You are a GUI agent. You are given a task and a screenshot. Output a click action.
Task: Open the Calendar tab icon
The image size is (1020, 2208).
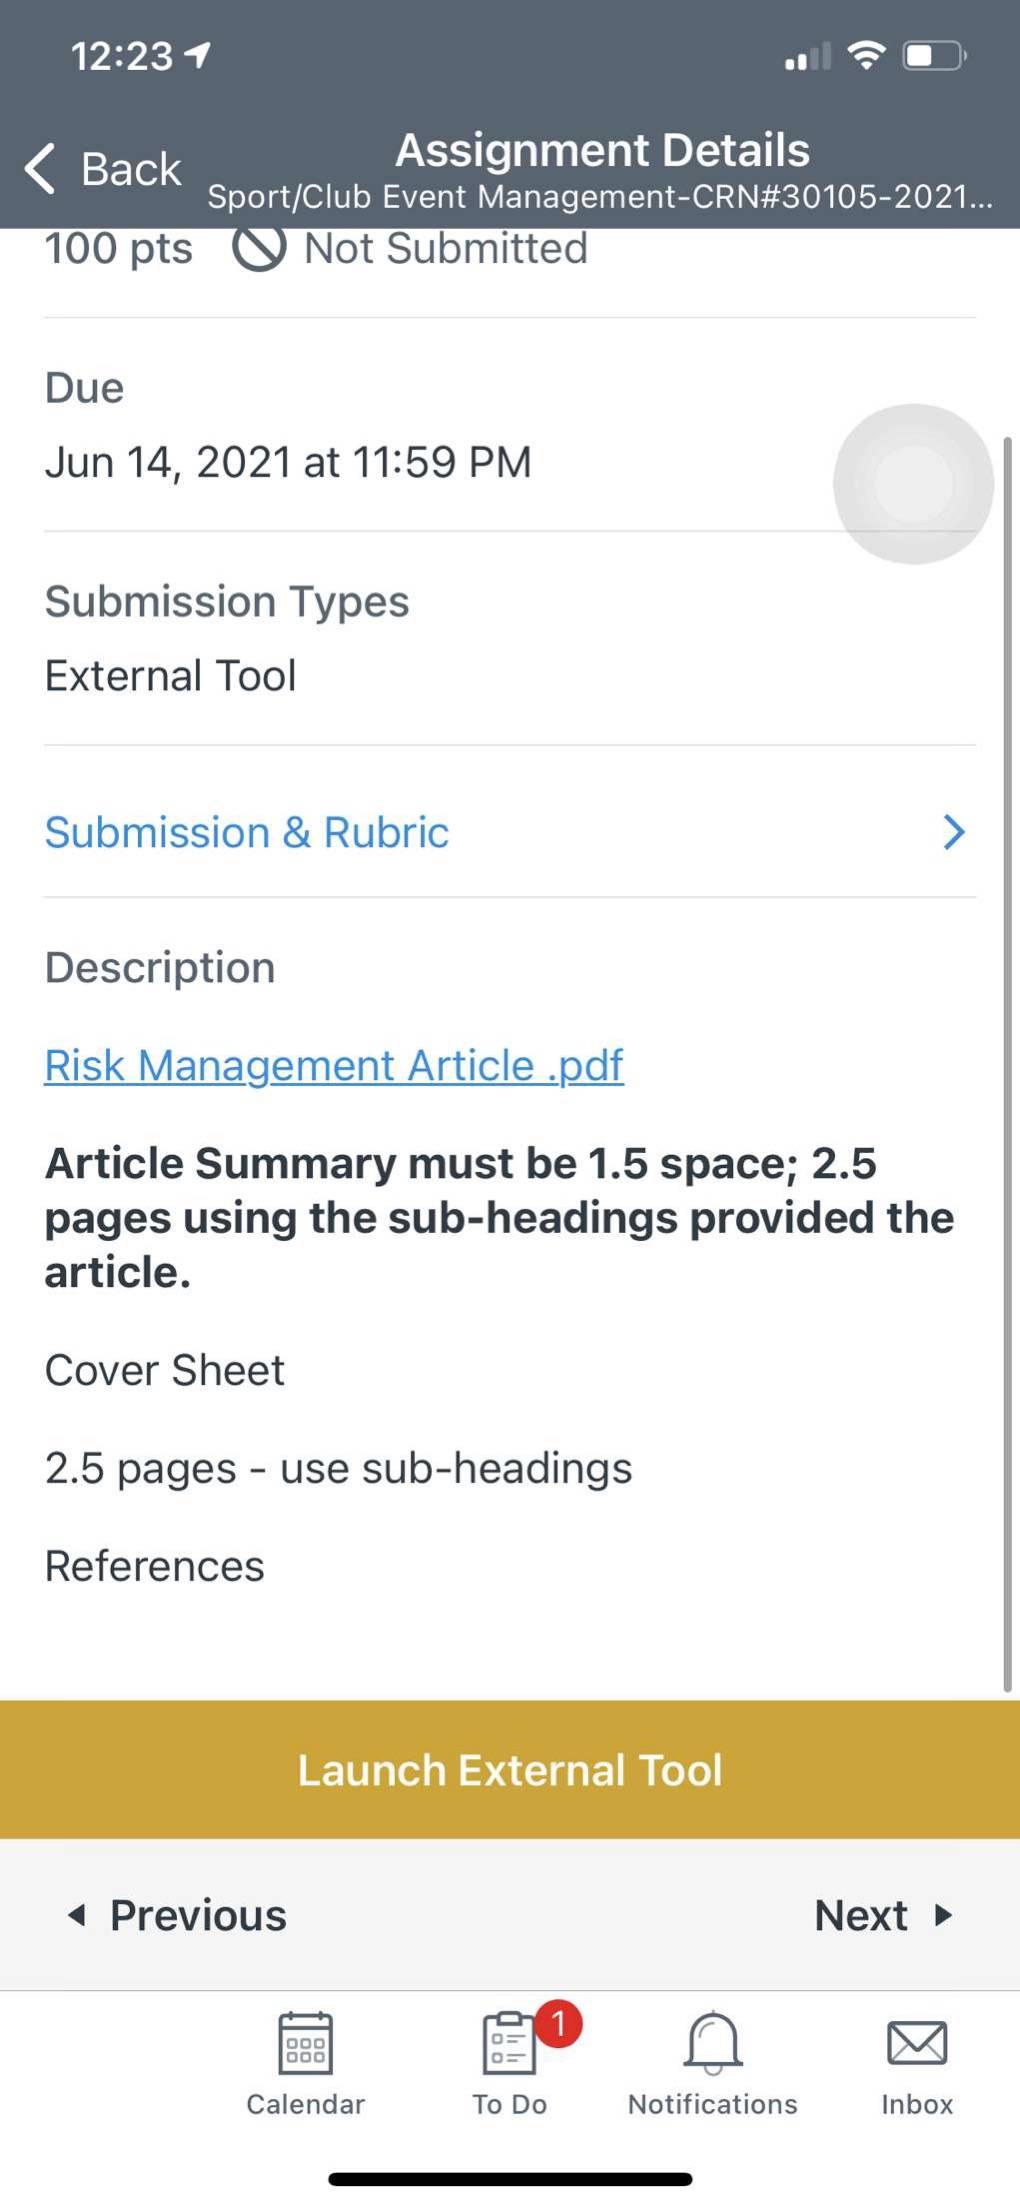pyautogui.click(x=305, y=2043)
